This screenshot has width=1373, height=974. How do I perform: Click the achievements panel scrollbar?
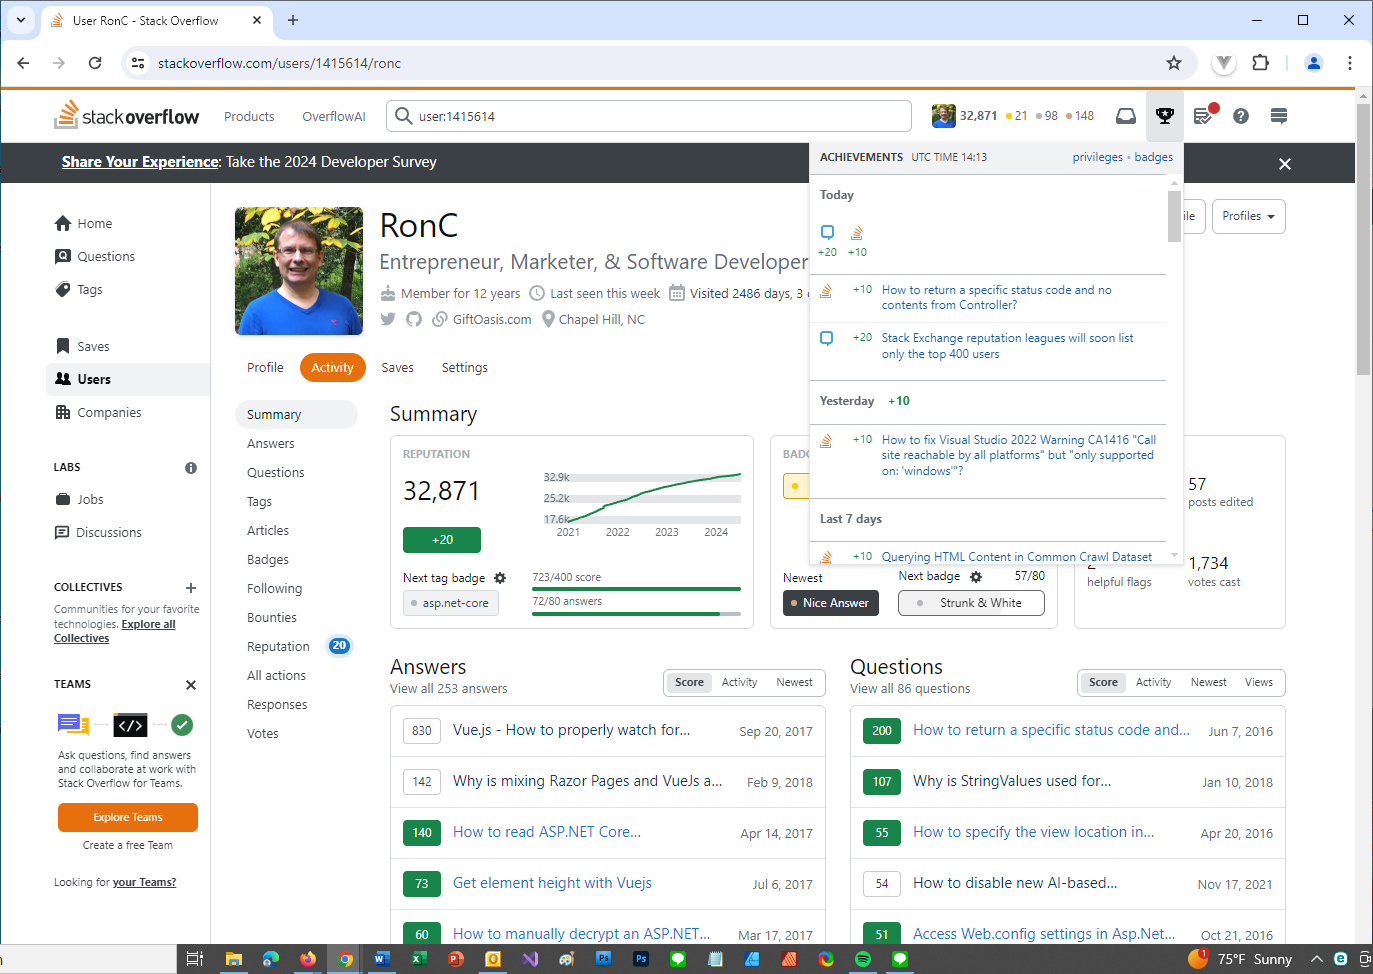(1174, 216)
